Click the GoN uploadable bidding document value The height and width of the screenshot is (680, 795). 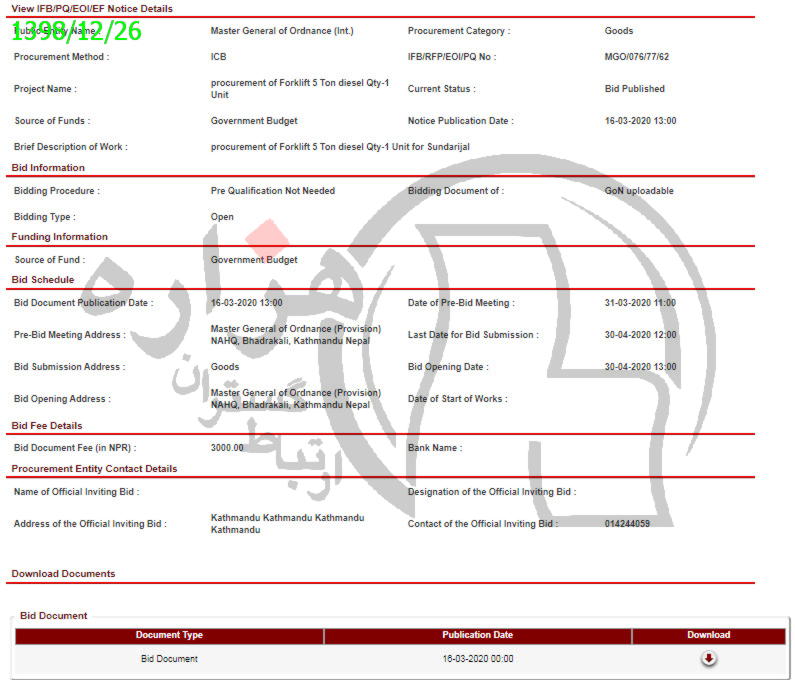click(639, 191)
